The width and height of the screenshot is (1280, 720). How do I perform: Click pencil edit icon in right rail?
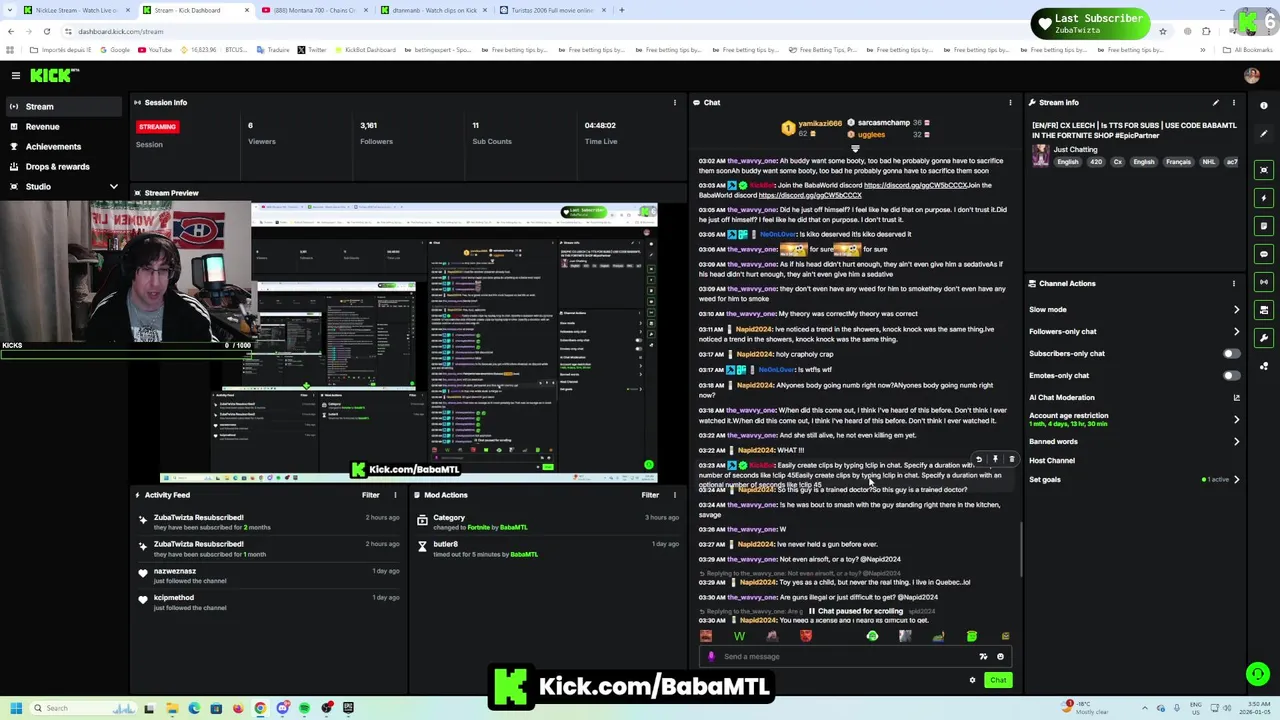coord(1264,134)
